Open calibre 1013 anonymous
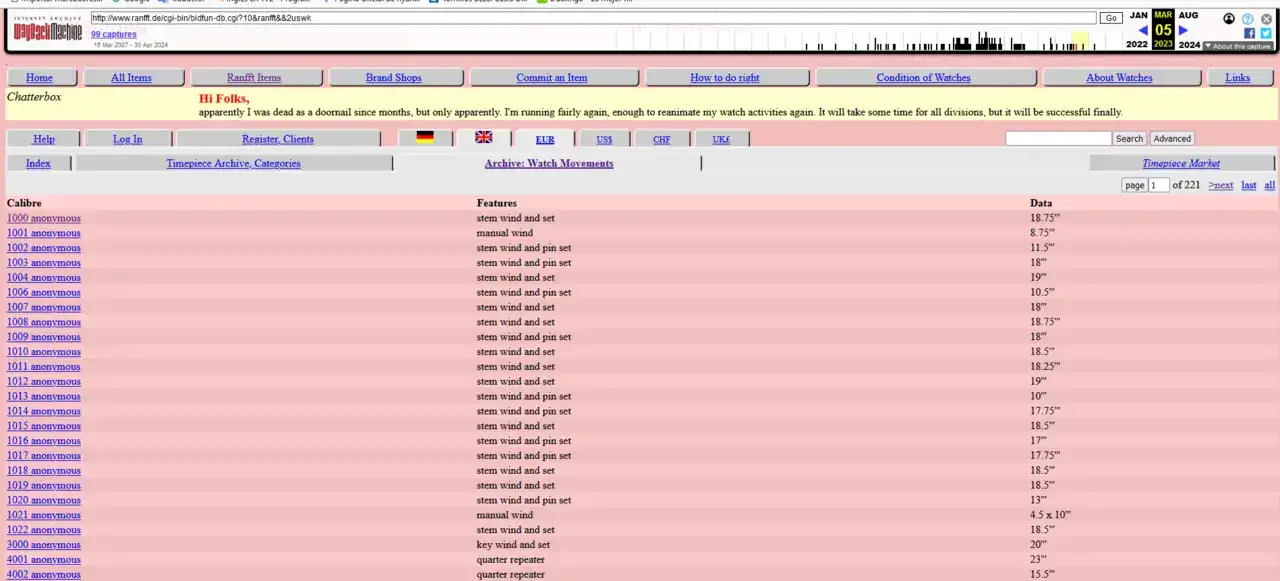The height and width of the screenshot is (581, 1280). click(44, 396)
